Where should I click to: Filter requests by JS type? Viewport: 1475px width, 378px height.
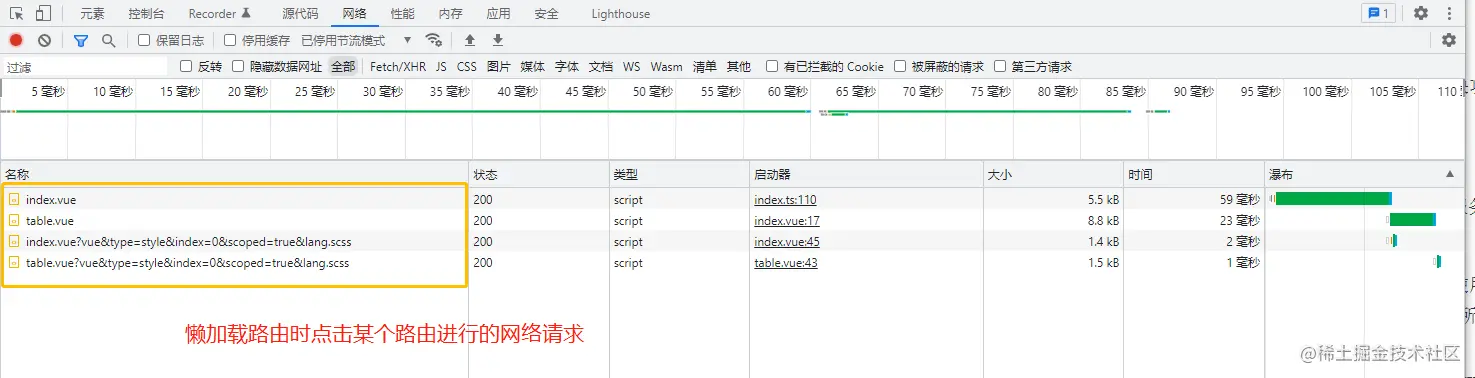(441, 66)
